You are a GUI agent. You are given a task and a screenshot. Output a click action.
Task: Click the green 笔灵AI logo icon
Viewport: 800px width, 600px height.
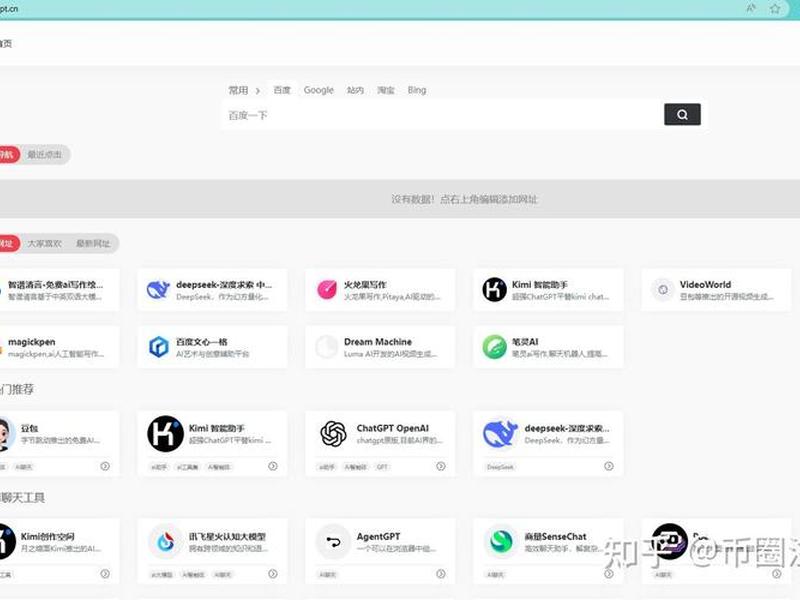[494, 347]
